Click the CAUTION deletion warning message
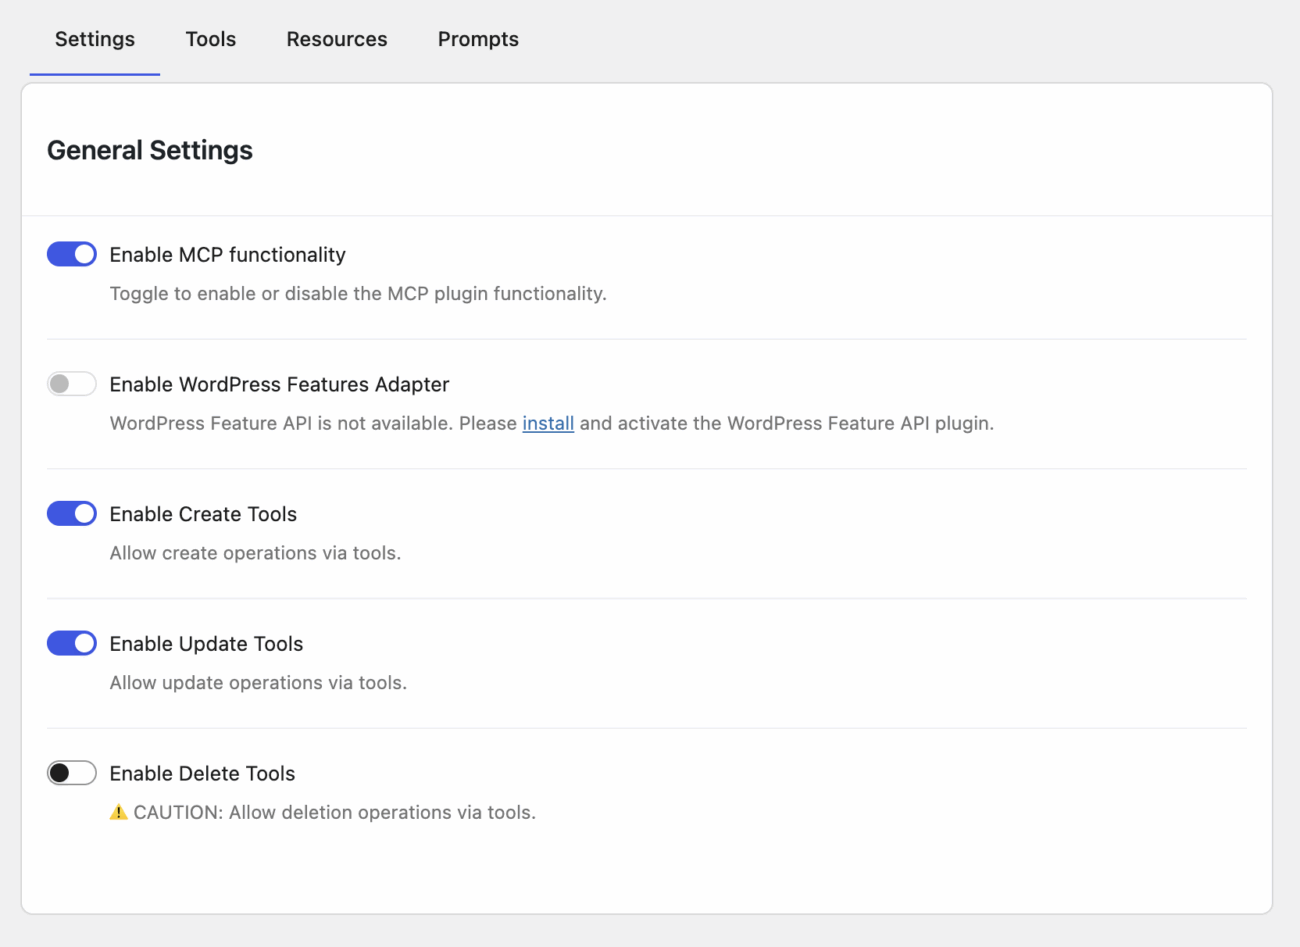 pos(322,812)
